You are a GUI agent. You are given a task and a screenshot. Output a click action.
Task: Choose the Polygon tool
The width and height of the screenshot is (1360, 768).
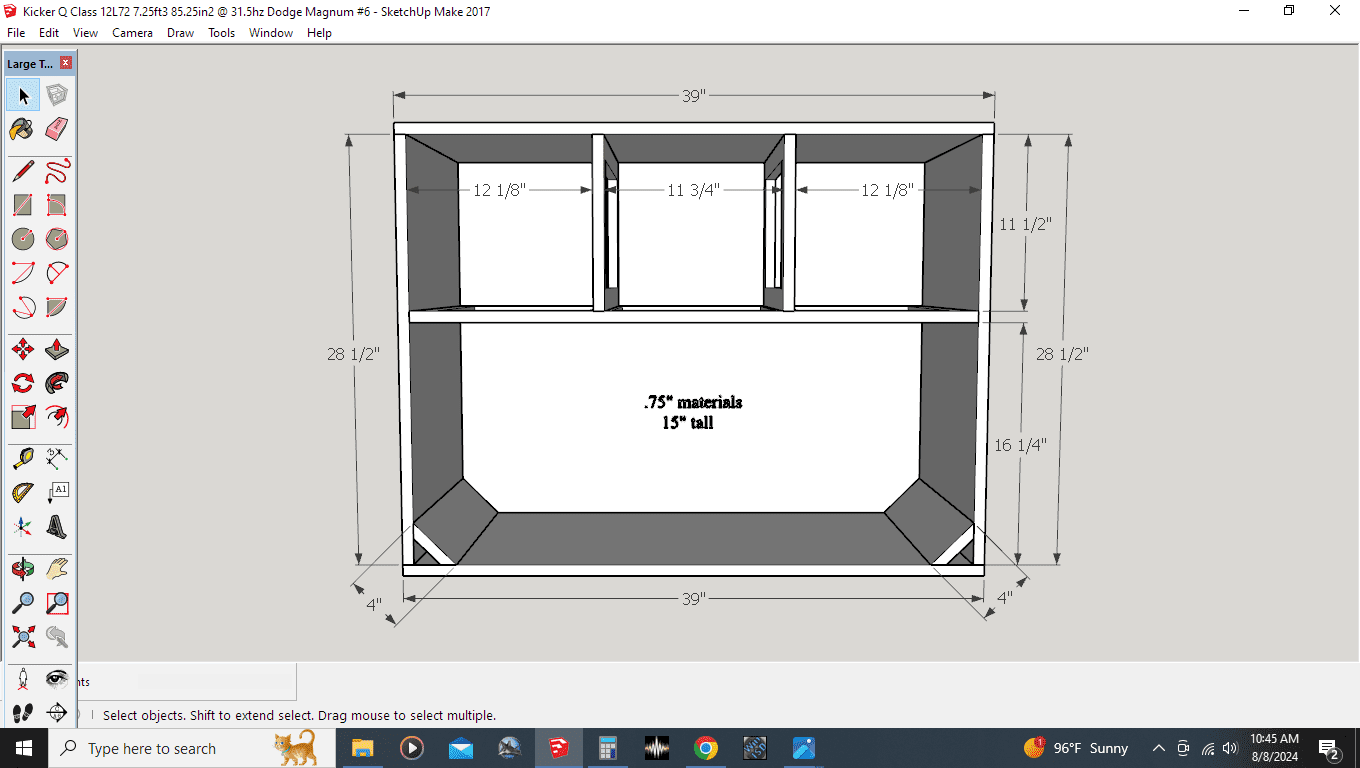57,239
